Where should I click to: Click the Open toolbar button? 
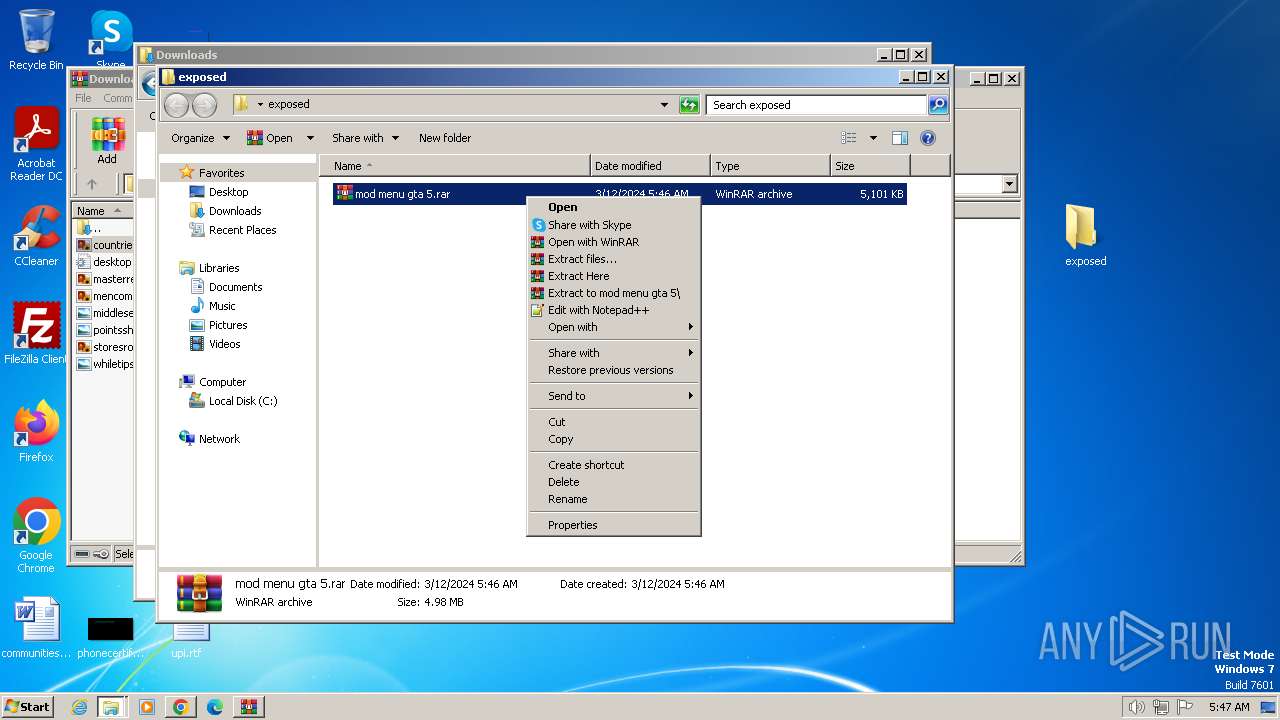click(x=271, y=138)
